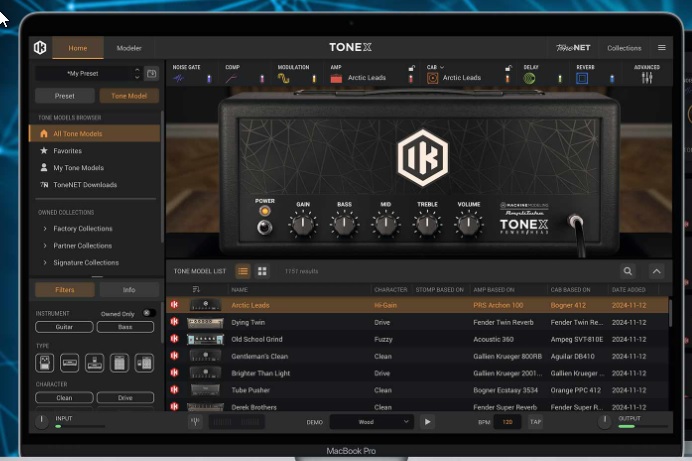Click the IK badge on Dying Twin row
This screenshot has width=692, height=461.
175,322
